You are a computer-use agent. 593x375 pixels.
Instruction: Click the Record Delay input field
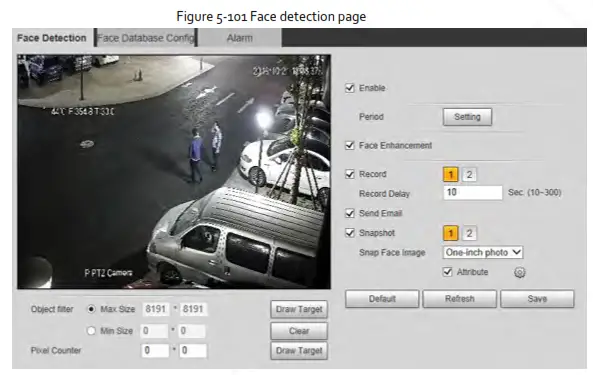tap(473, 193)
